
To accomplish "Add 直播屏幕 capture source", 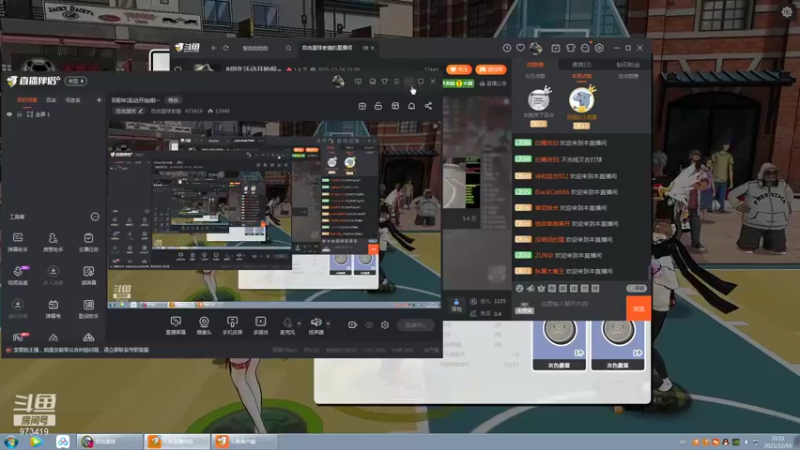I will point(176,326).
